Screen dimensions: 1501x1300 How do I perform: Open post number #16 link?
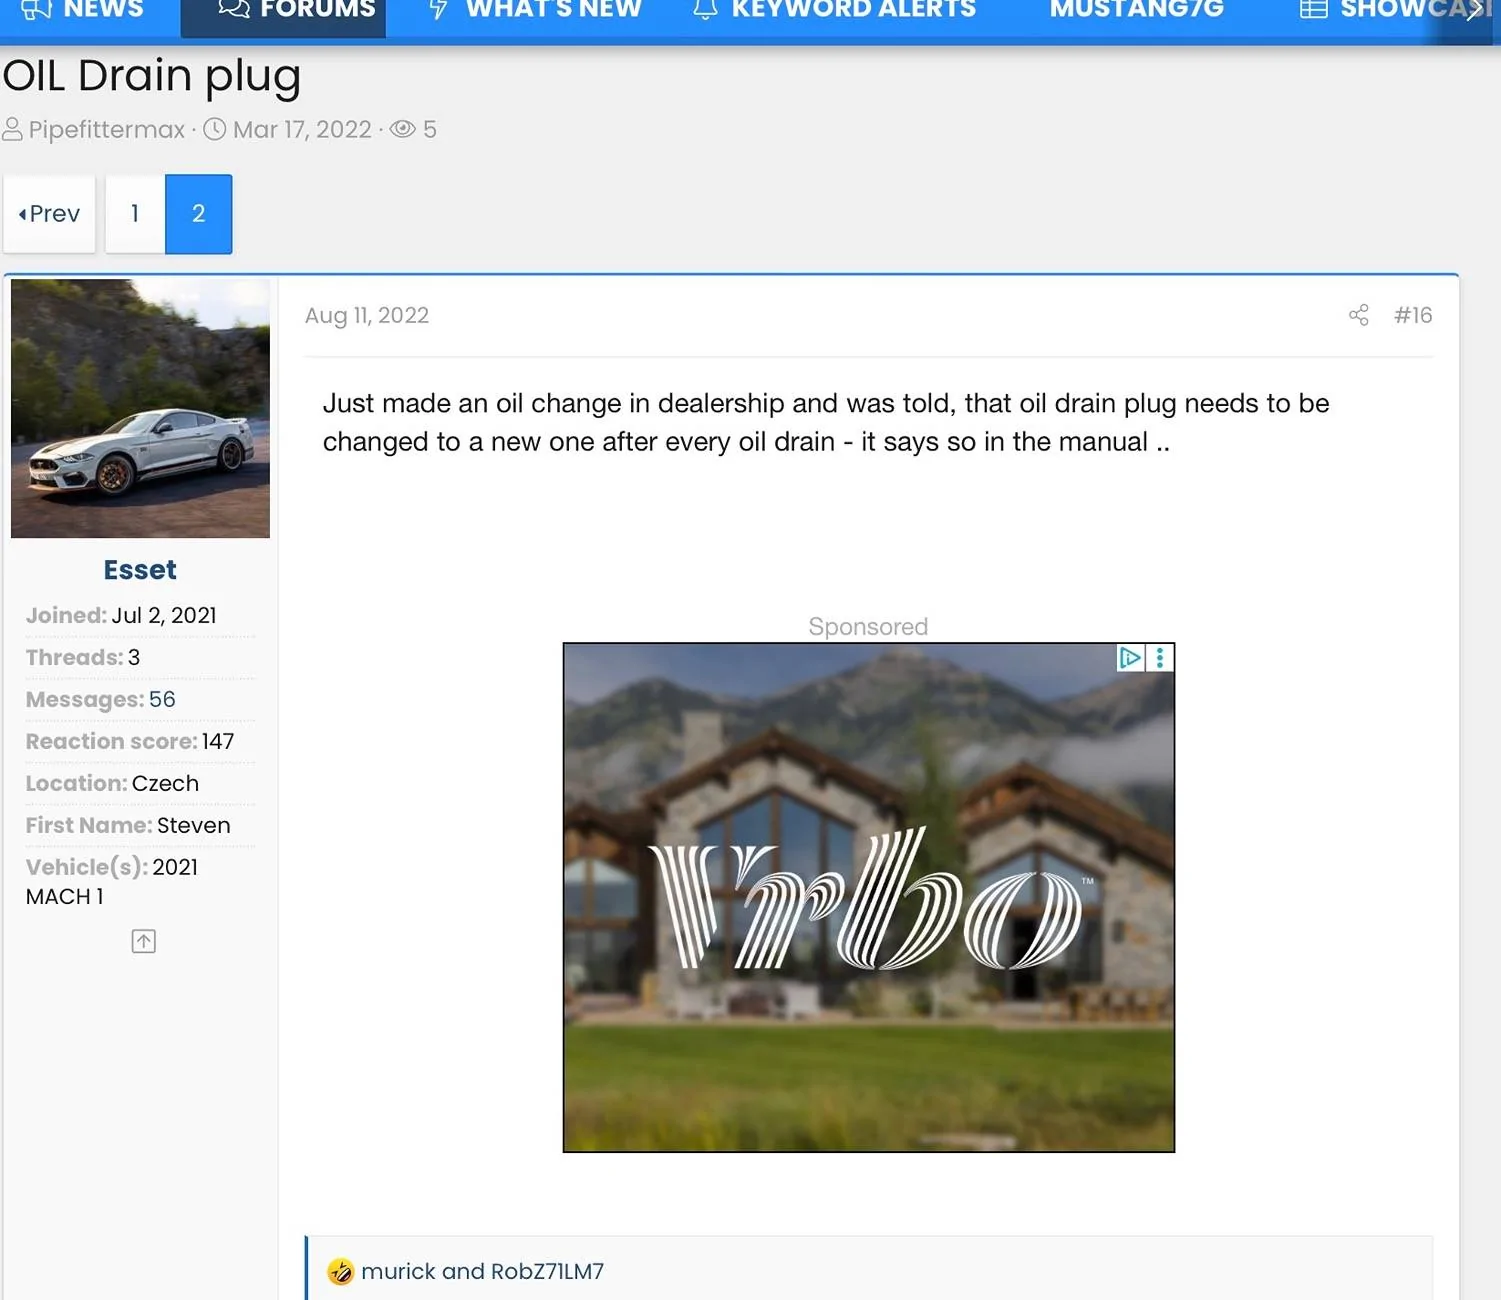1413,316
